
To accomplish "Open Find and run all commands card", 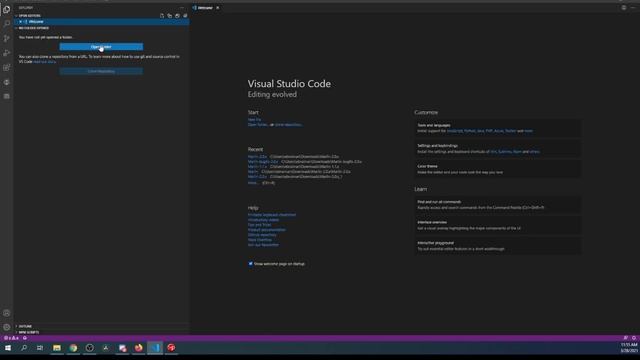I will point(498,204).
